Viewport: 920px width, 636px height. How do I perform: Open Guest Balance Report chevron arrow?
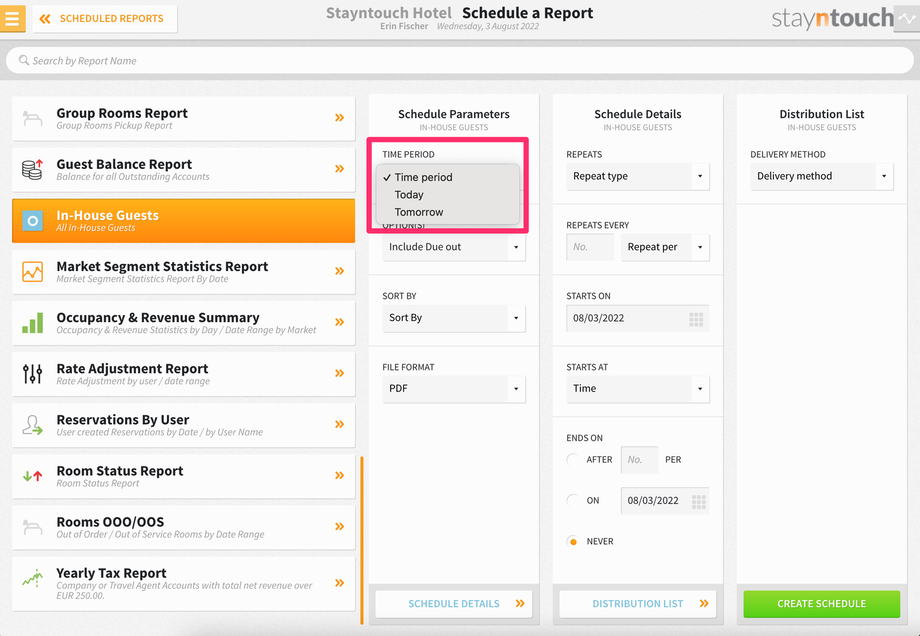(339, 169)
